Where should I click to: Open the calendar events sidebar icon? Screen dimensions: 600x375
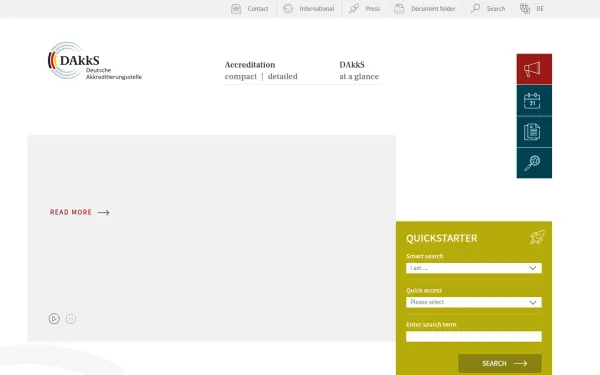534,101
